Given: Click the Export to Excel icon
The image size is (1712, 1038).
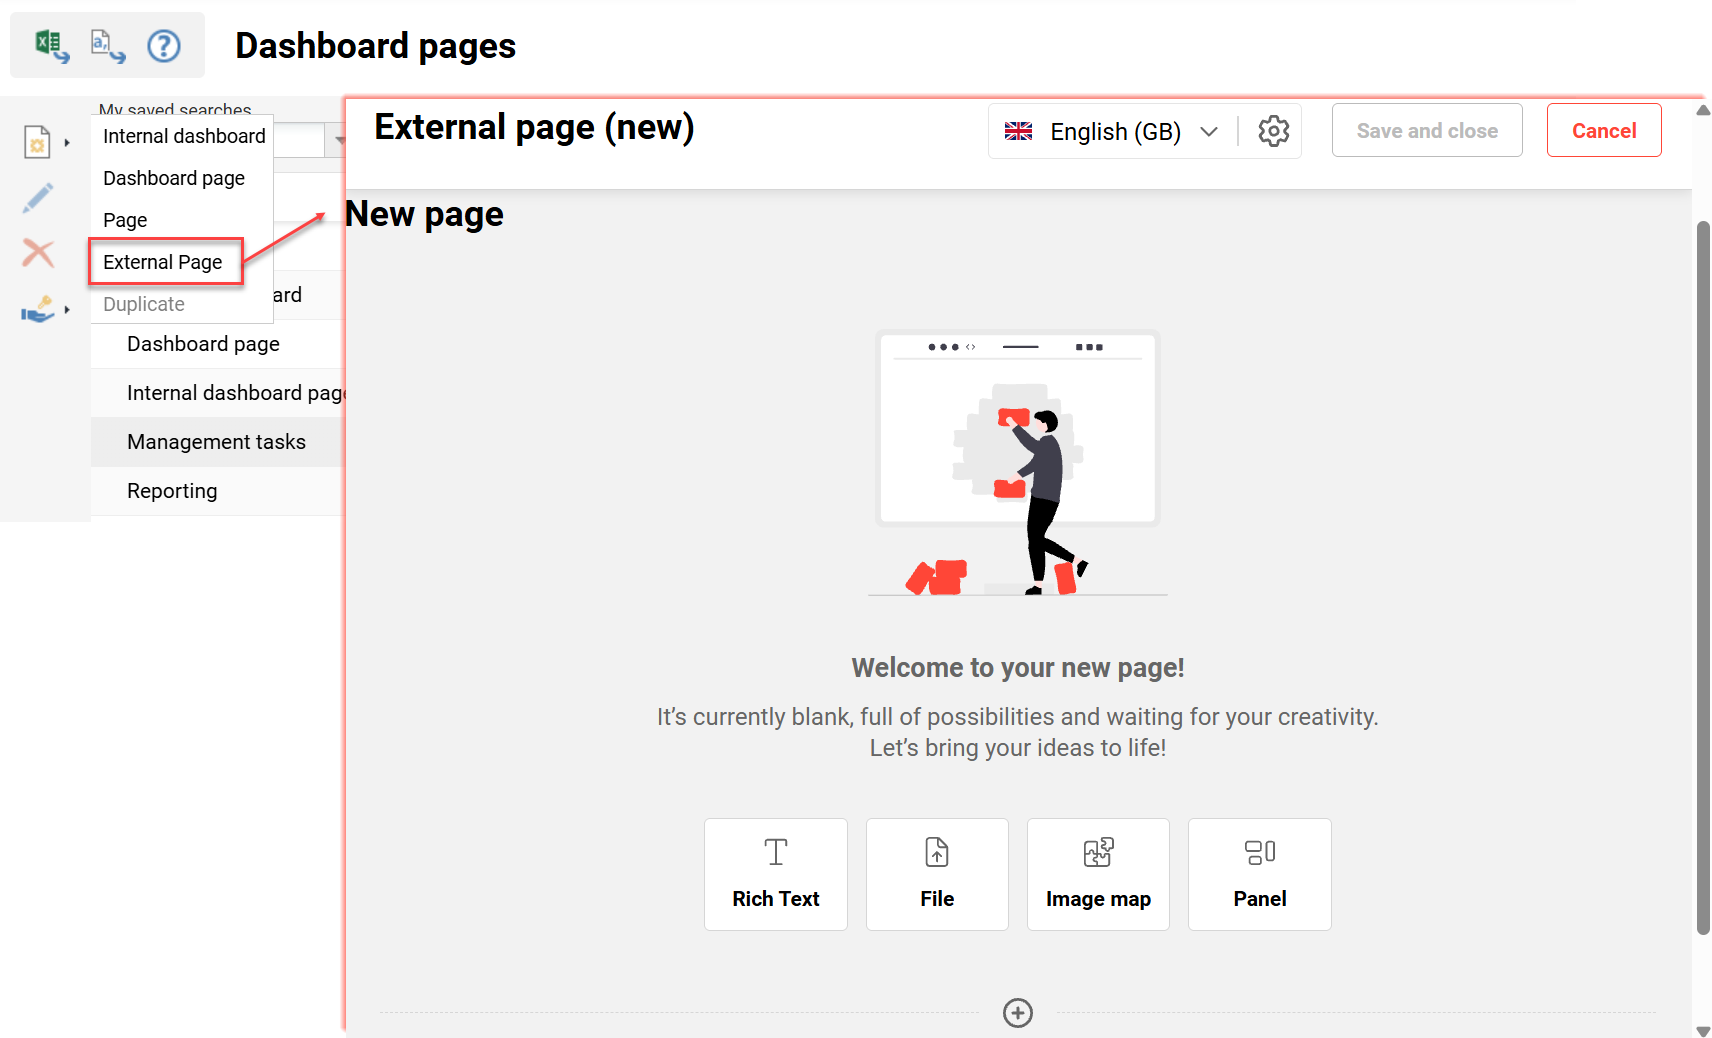Looking at the screenshot, I should [52, 46].
